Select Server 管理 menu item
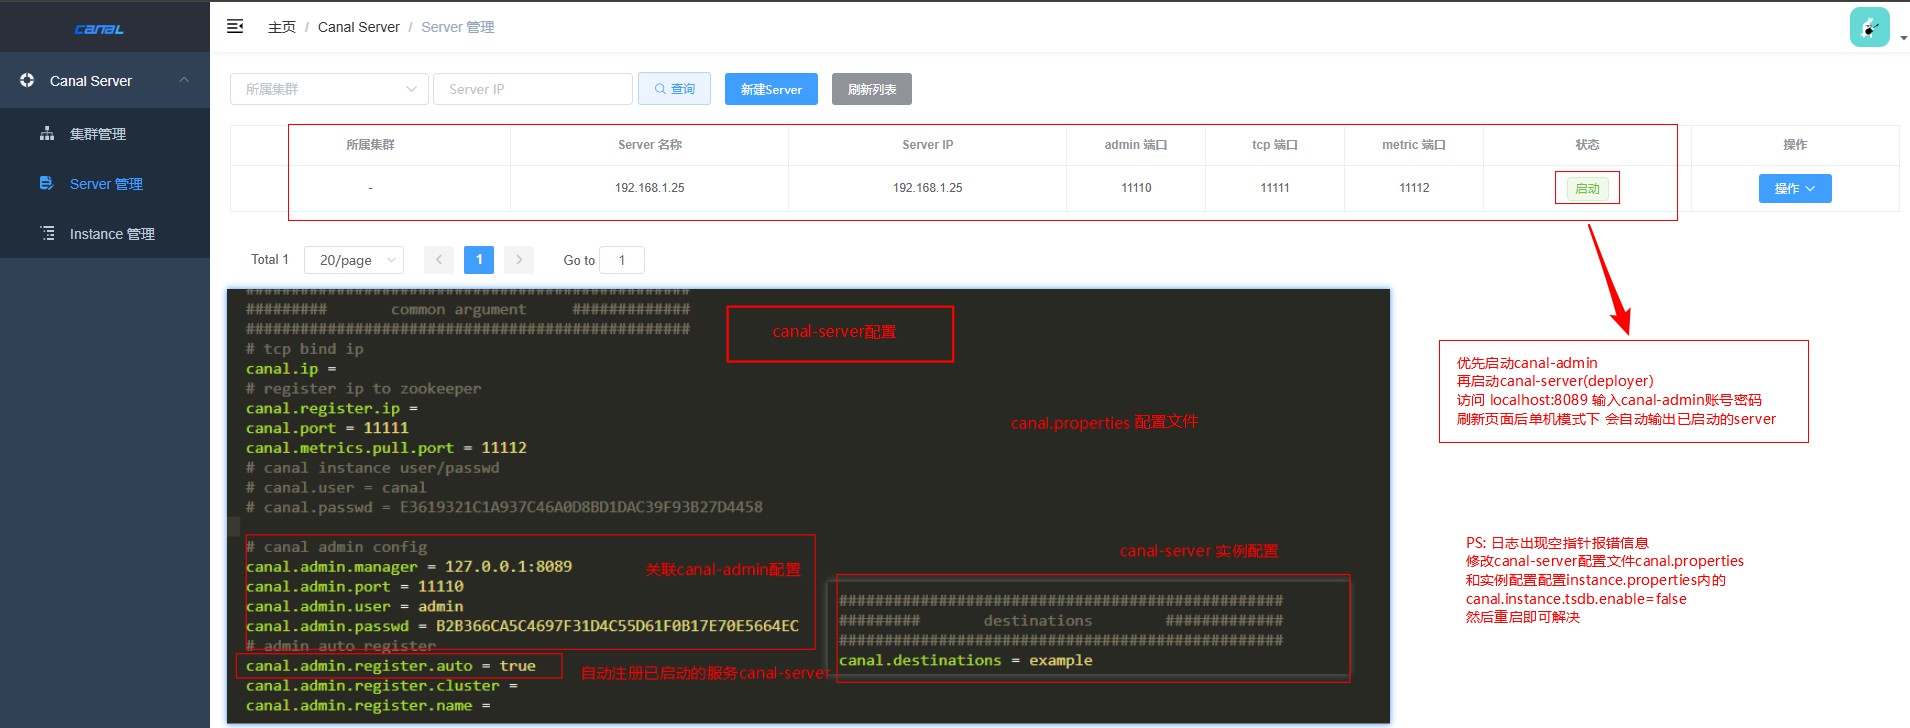Viewport: 1910px width, 728px height. 105,183
